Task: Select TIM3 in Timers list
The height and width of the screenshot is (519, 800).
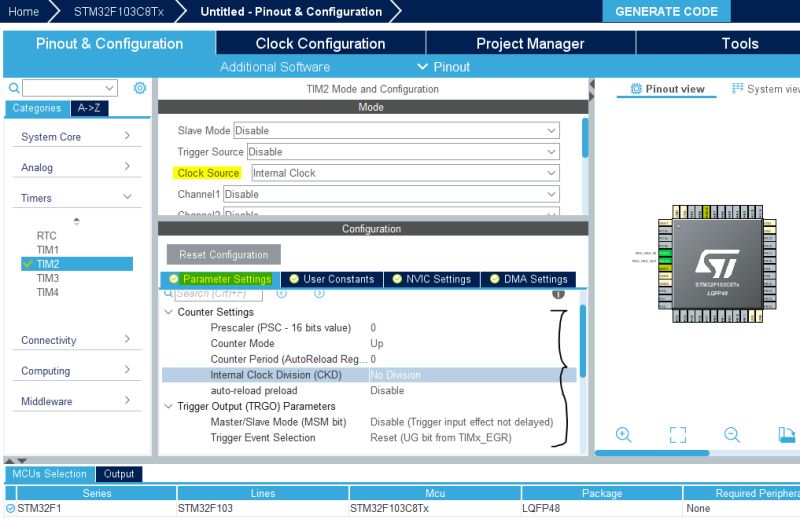Action: pos(47,278)
